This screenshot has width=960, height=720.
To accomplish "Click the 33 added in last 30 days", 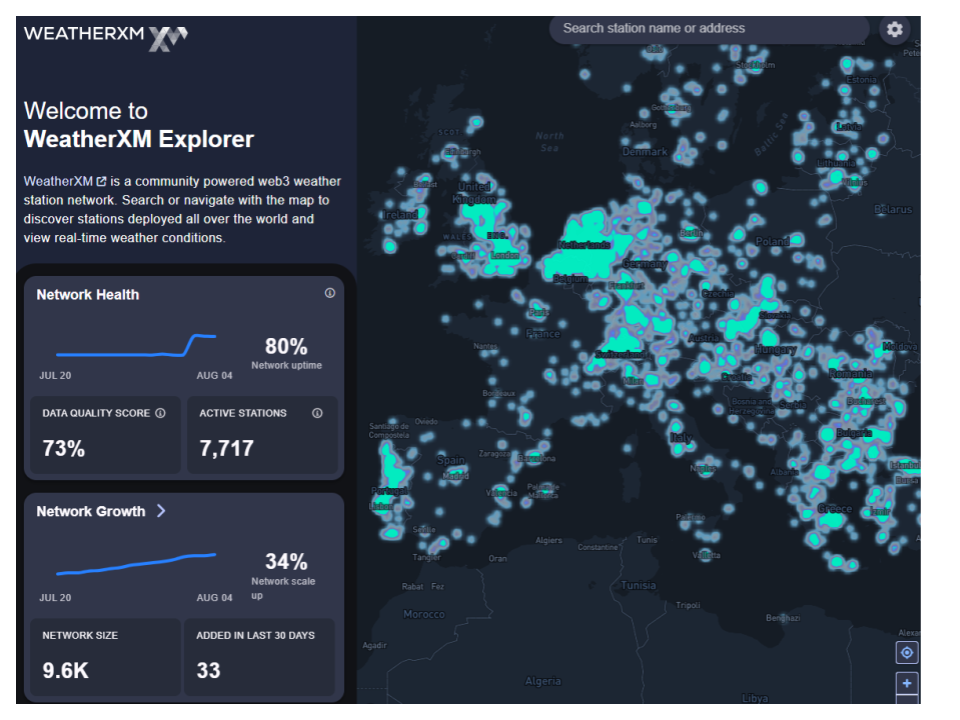I will click(x=208, y=670).
